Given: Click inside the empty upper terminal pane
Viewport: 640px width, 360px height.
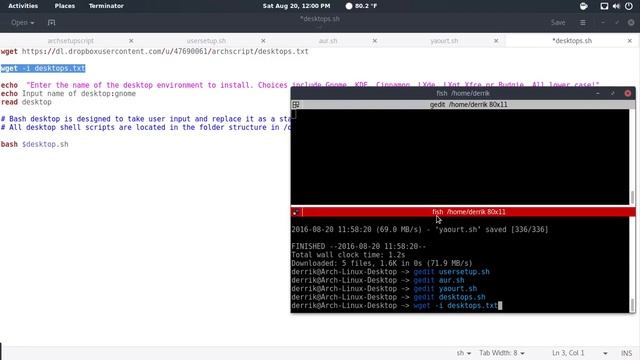Looking at the screenshot, I should (x=460, y=157).
